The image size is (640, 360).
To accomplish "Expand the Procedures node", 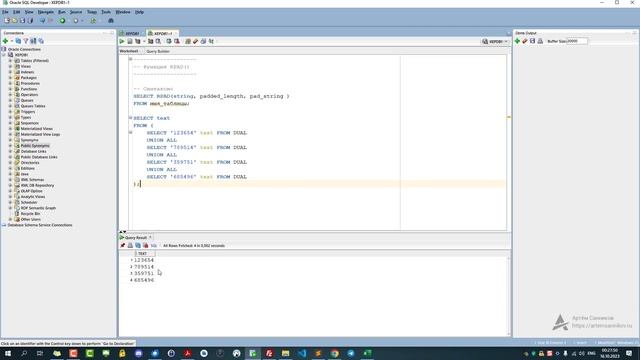I will [10, 83].
